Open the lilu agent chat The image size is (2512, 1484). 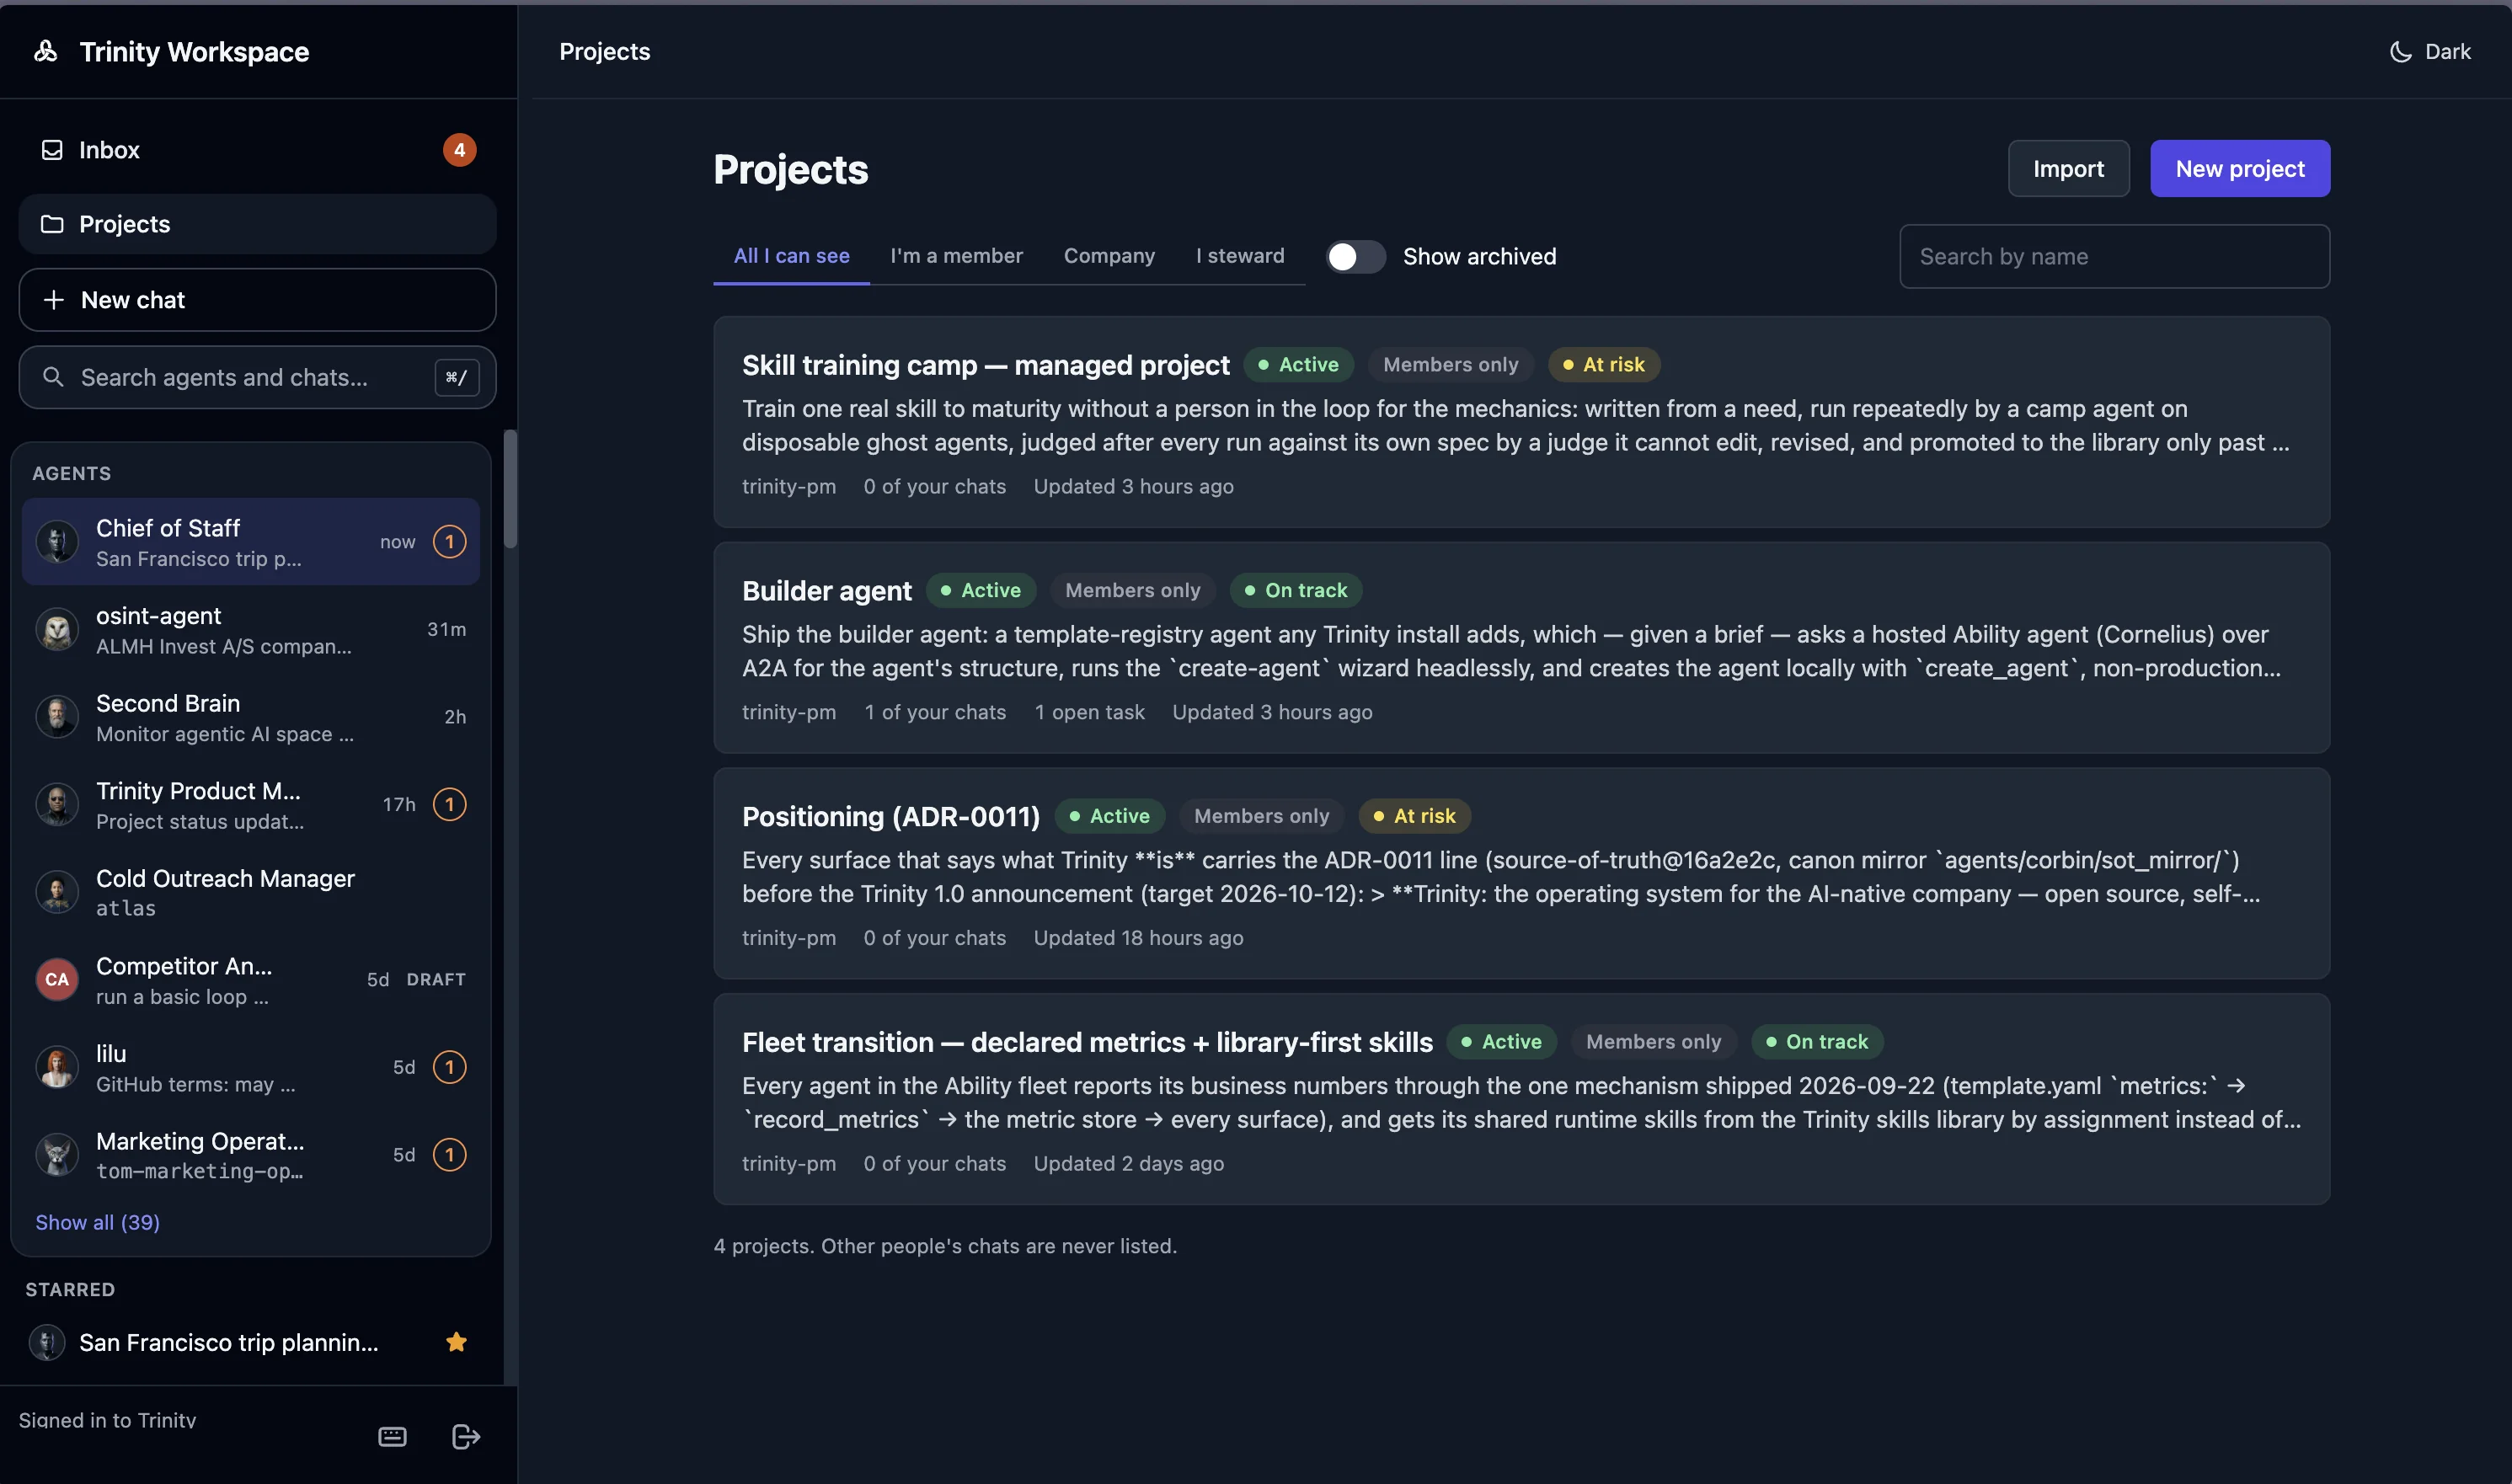coord(250,1067)
